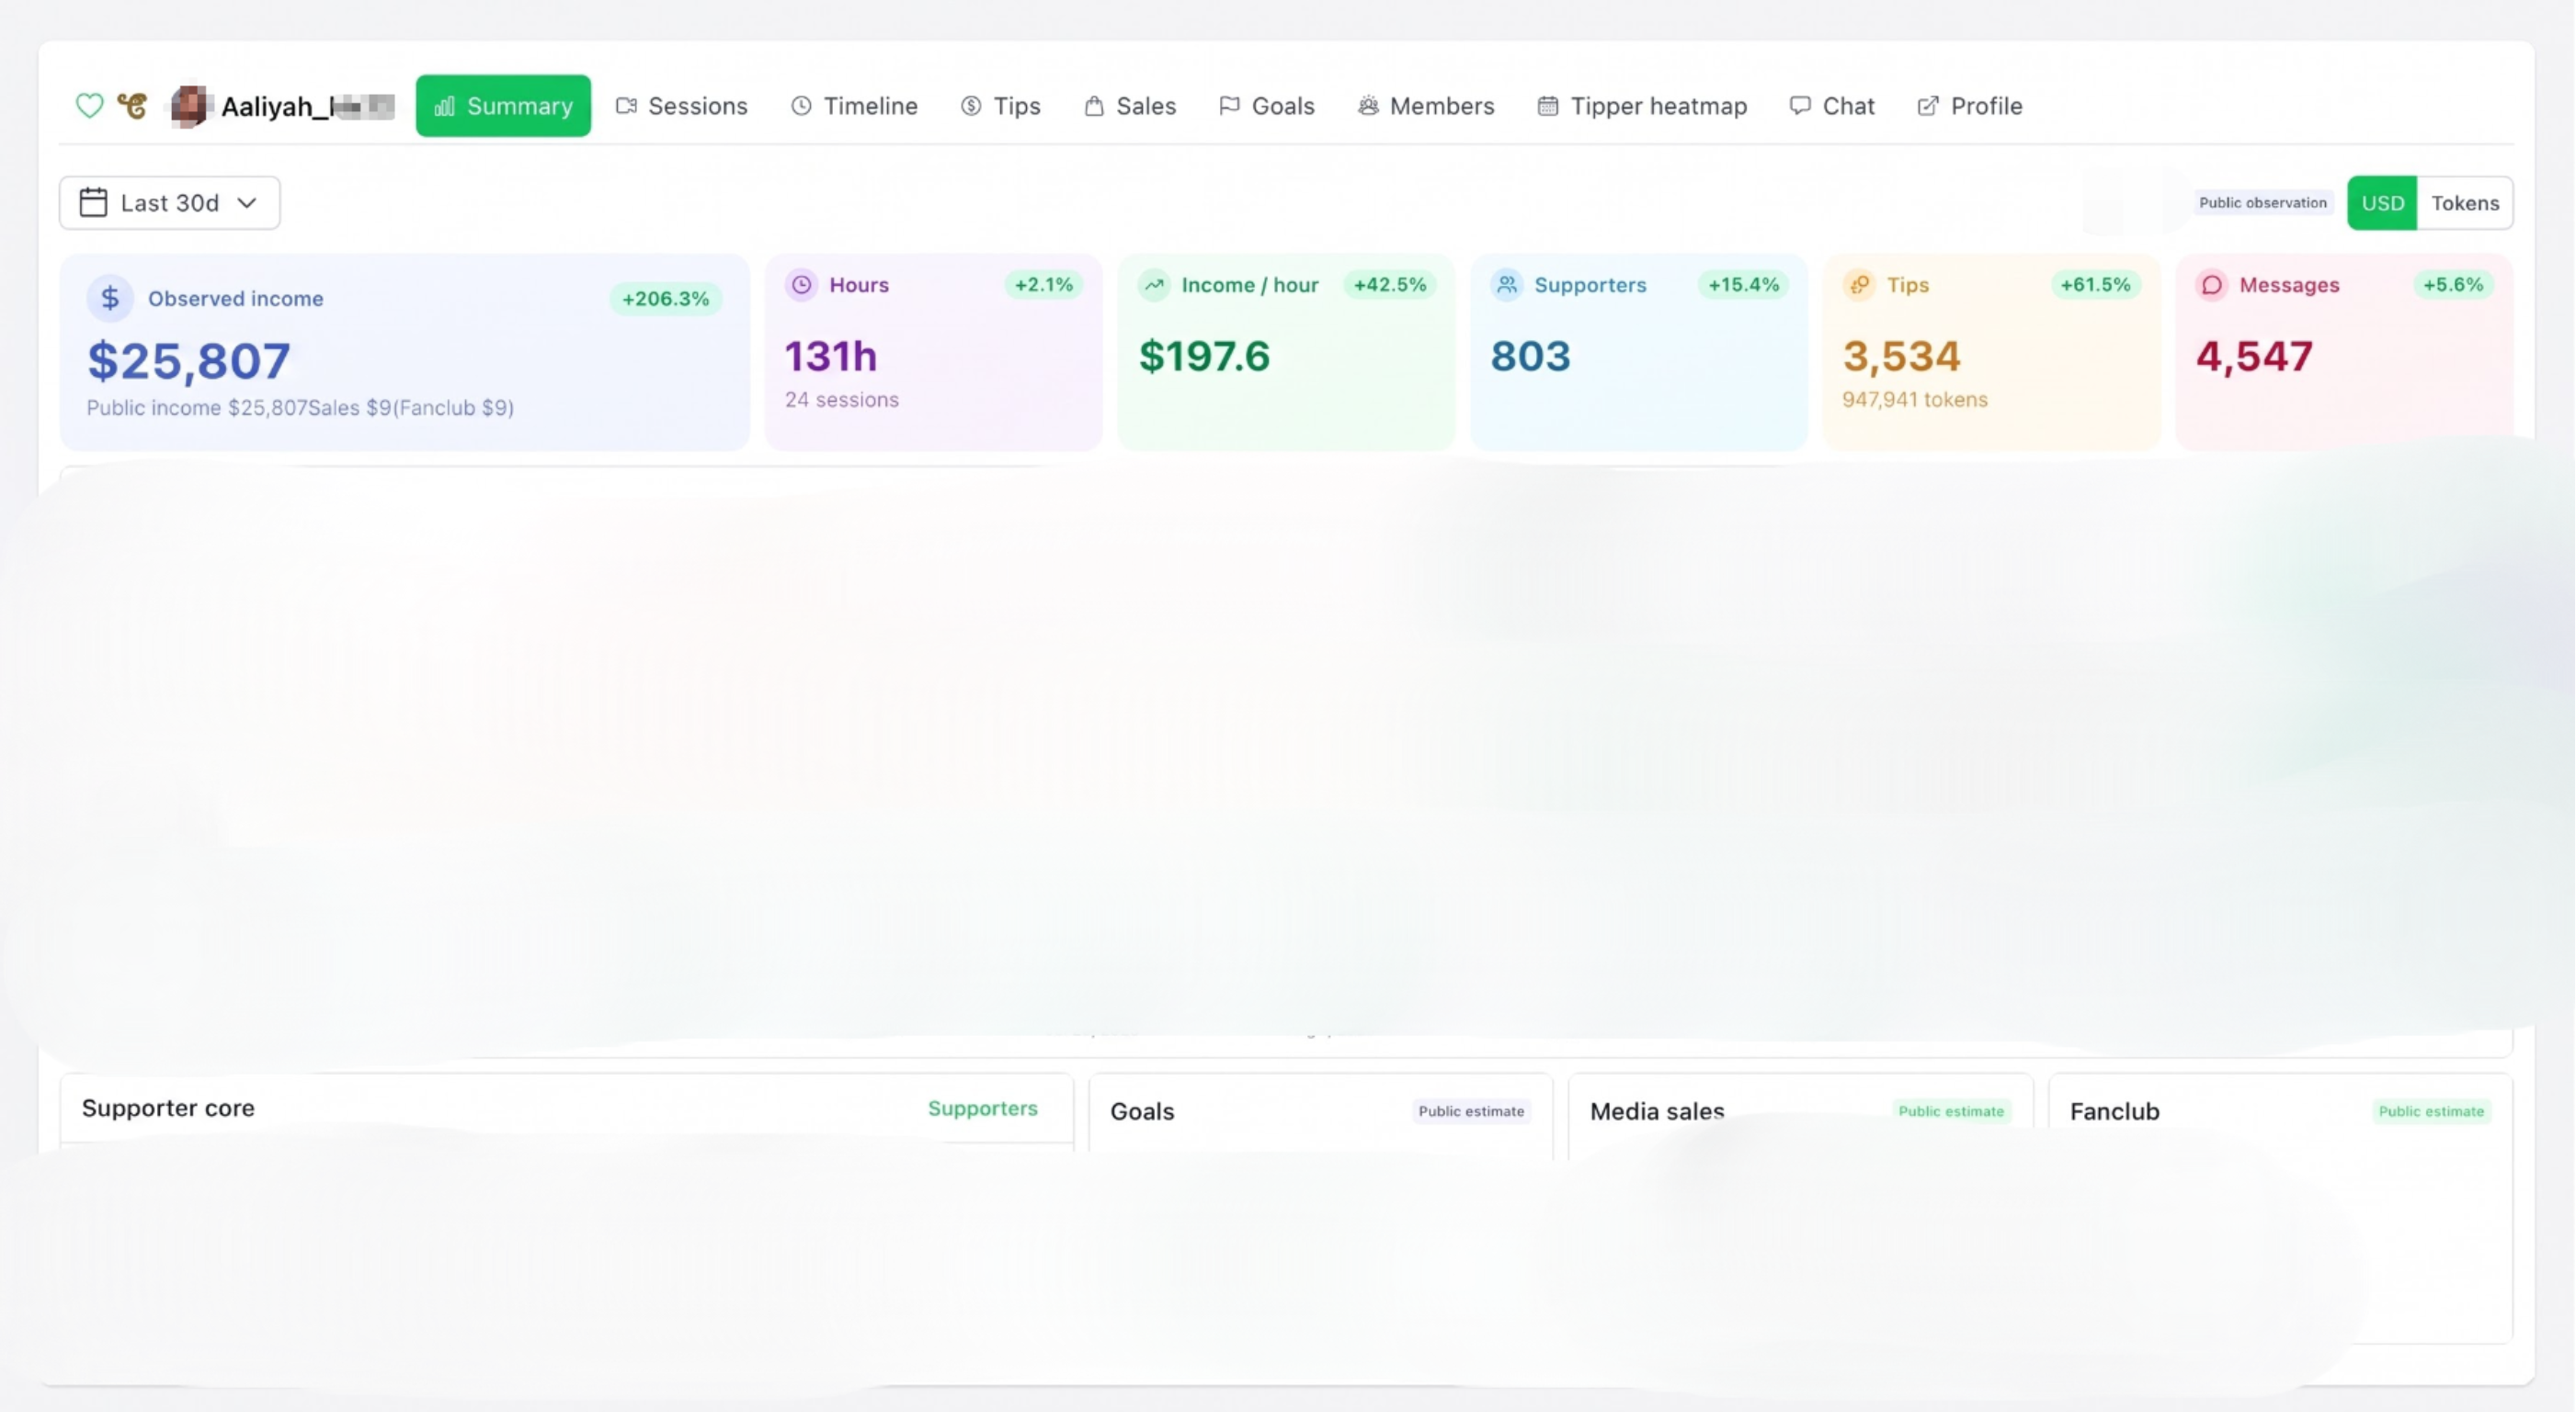
Task: Expand the Last 30d date range dropdown
Action: (169, 203)
